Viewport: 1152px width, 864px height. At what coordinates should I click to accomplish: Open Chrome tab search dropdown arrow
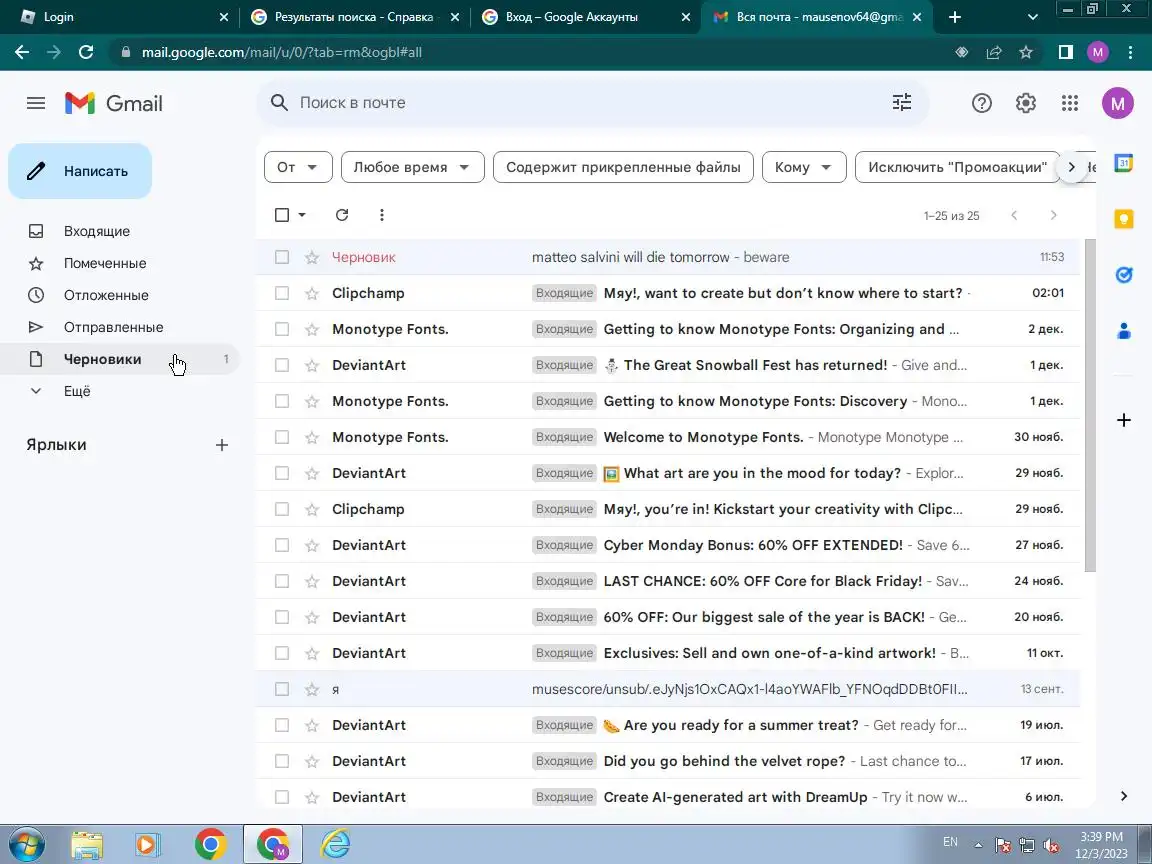pos(1032,17)
